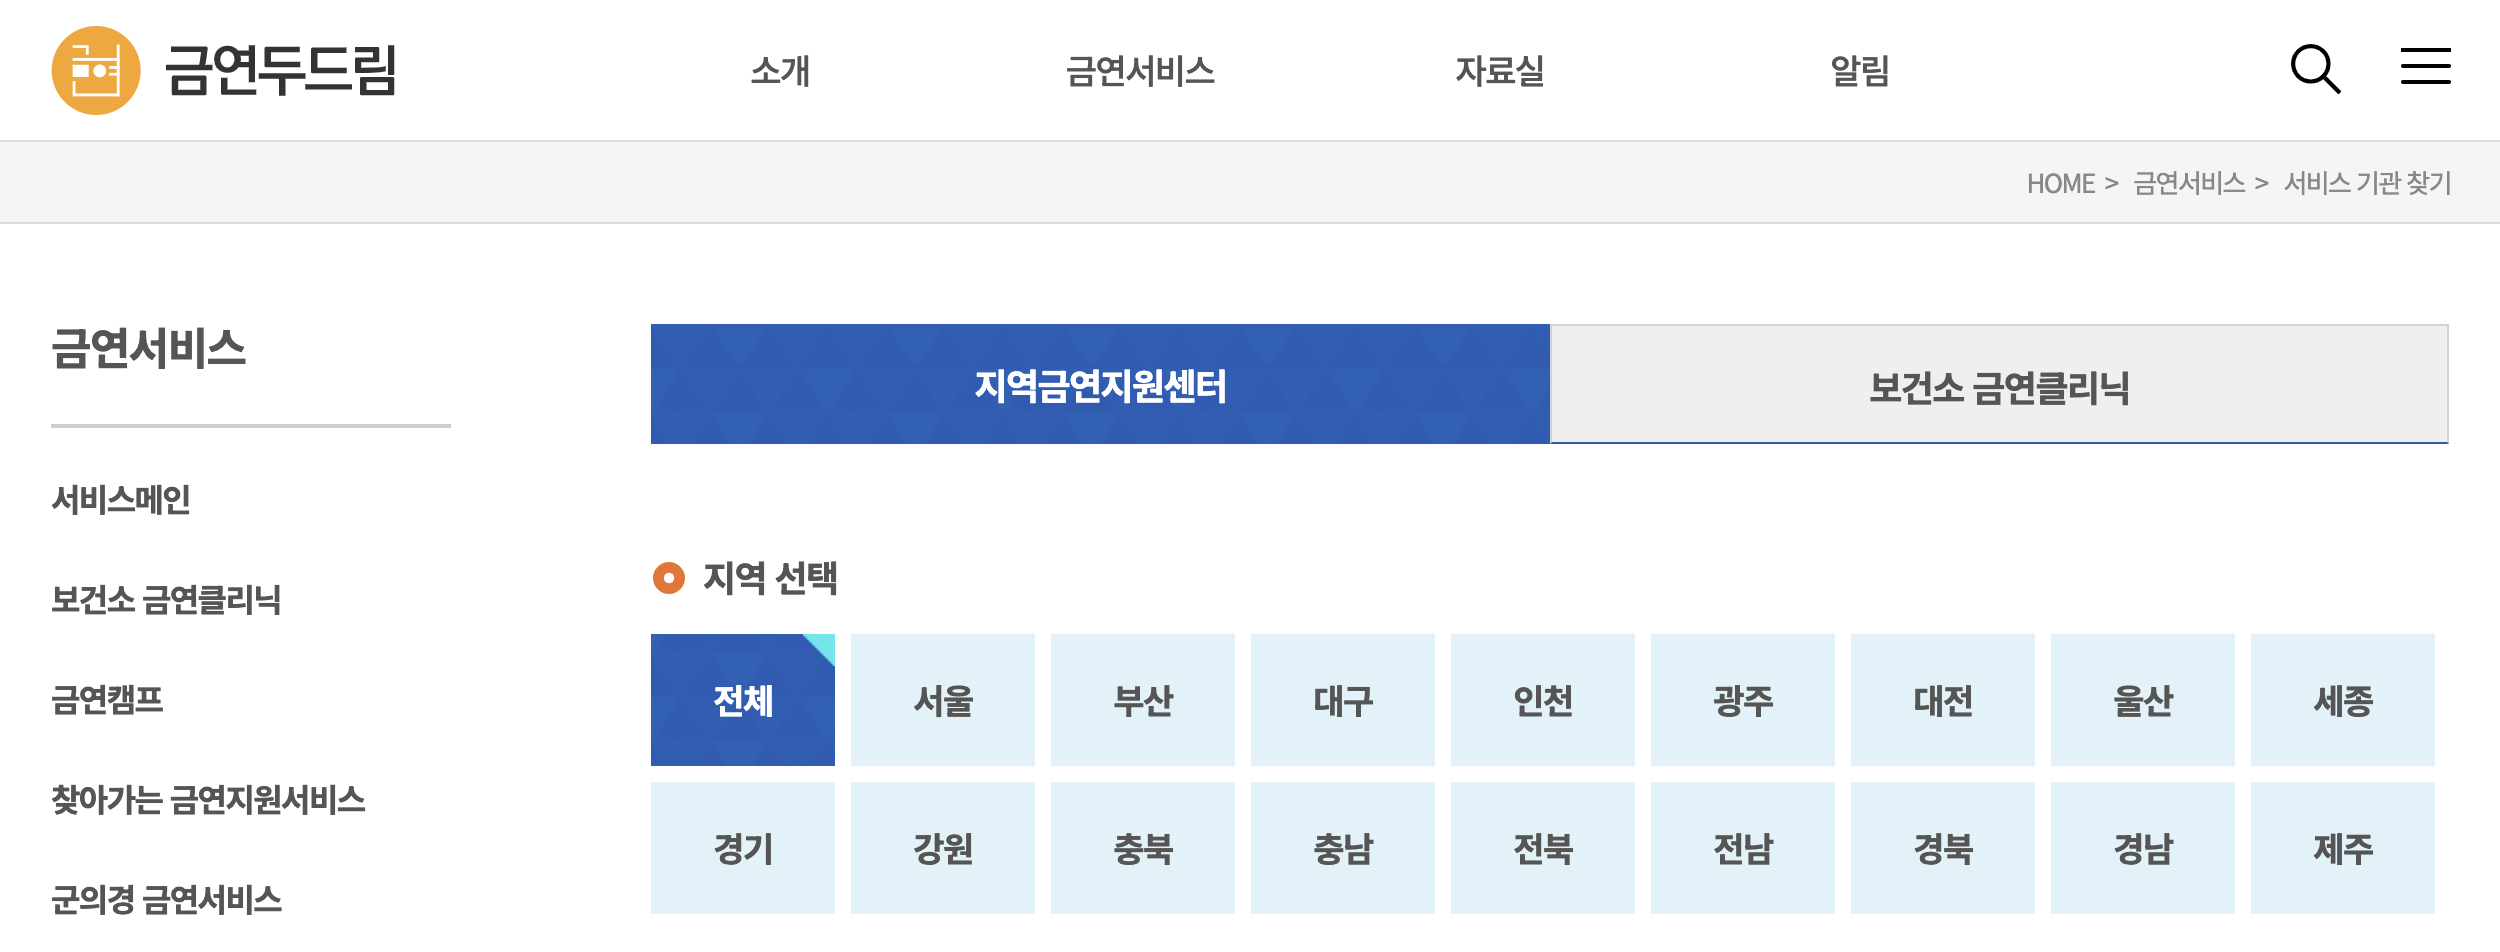
Task: Select the 울산 region button
Action: click(x=2144, y=701)
